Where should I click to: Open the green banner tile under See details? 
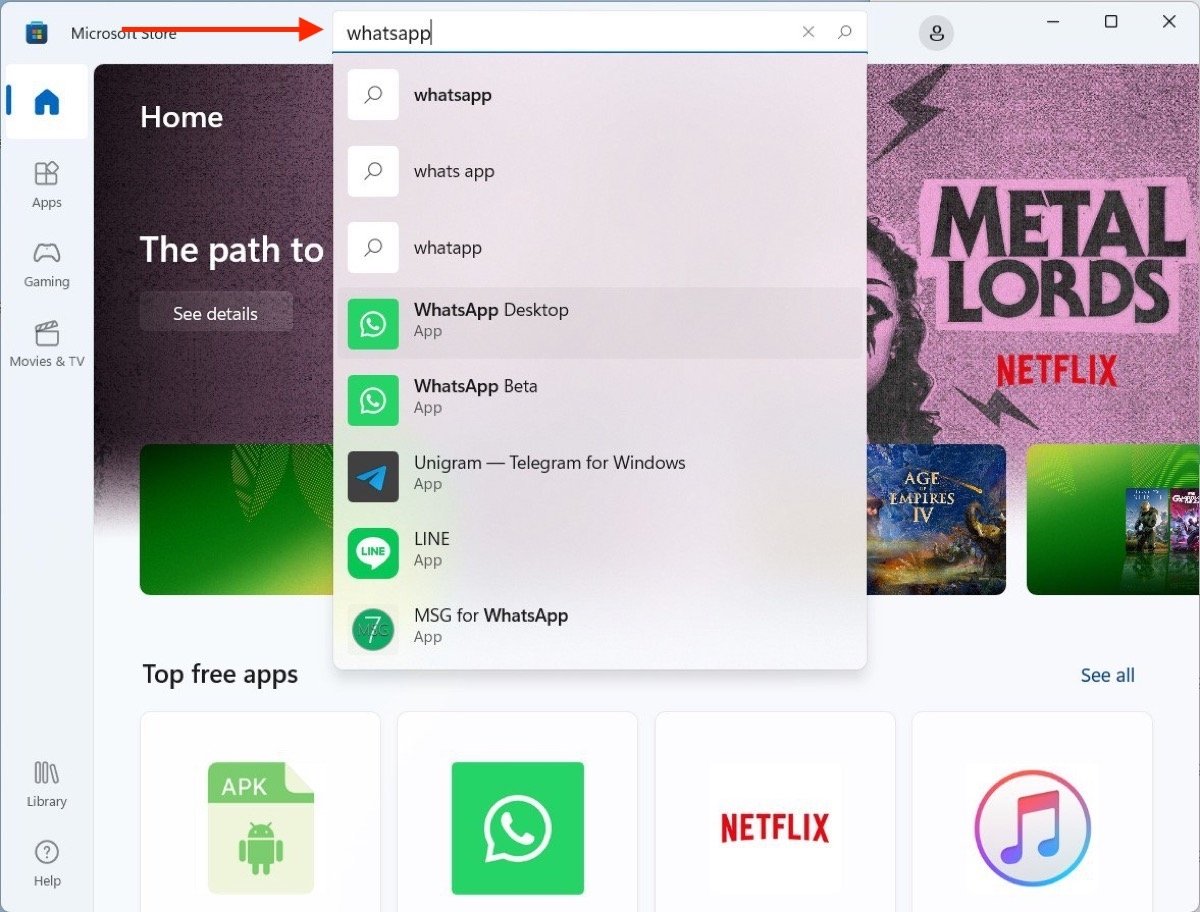237,519
